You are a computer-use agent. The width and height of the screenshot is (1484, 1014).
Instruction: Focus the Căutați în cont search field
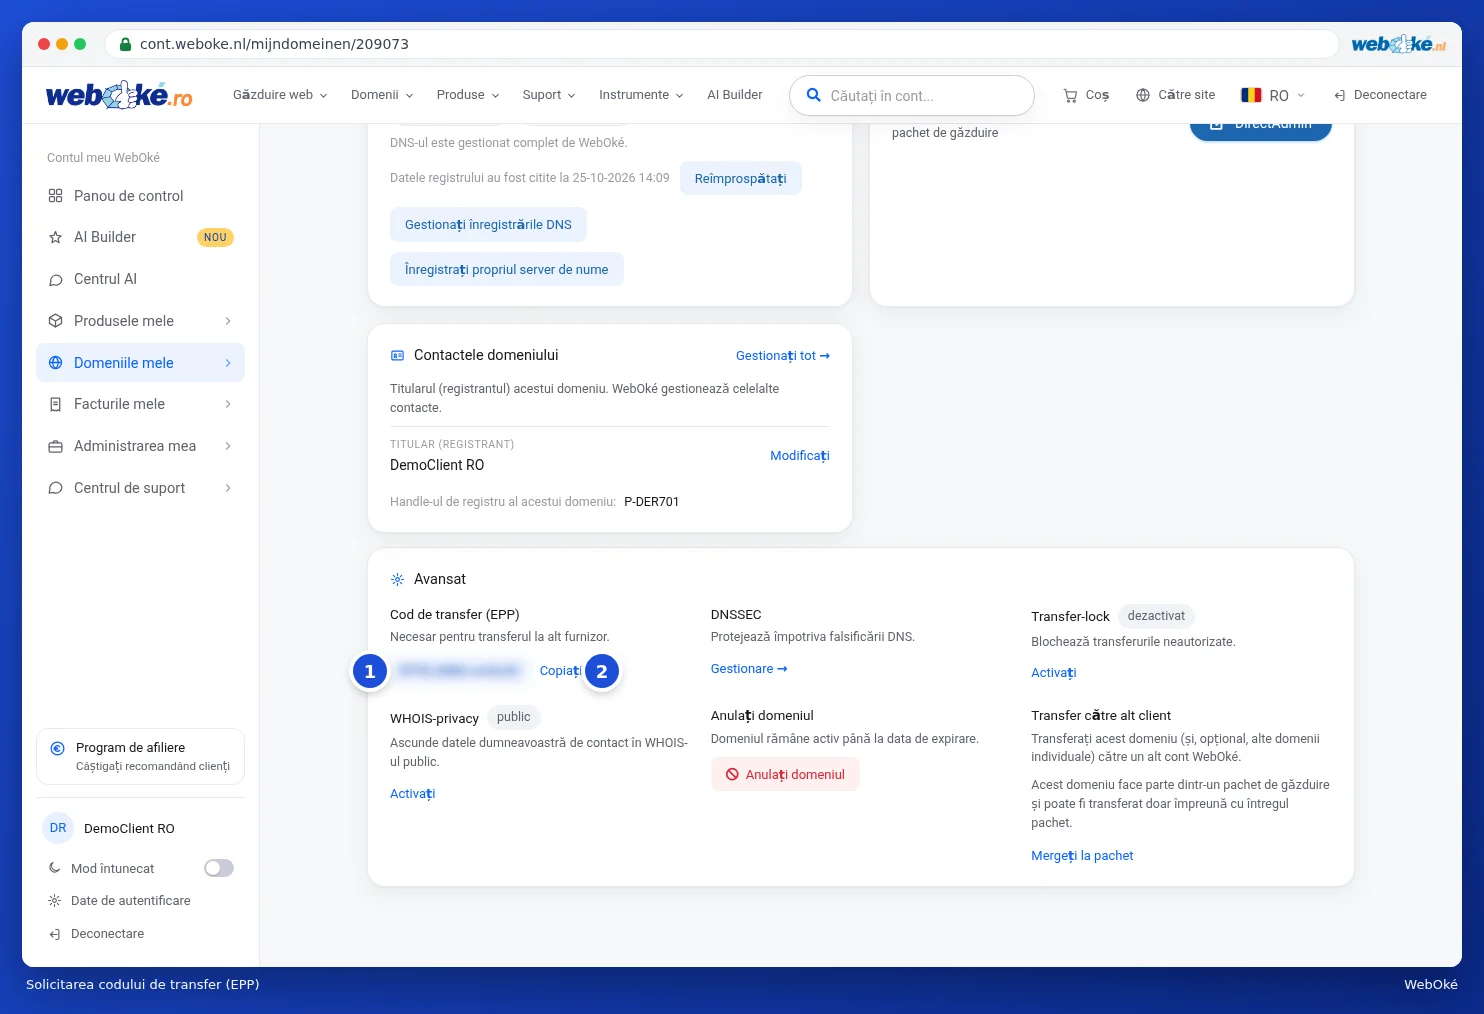pyautogui.click(x=912, y=96)
